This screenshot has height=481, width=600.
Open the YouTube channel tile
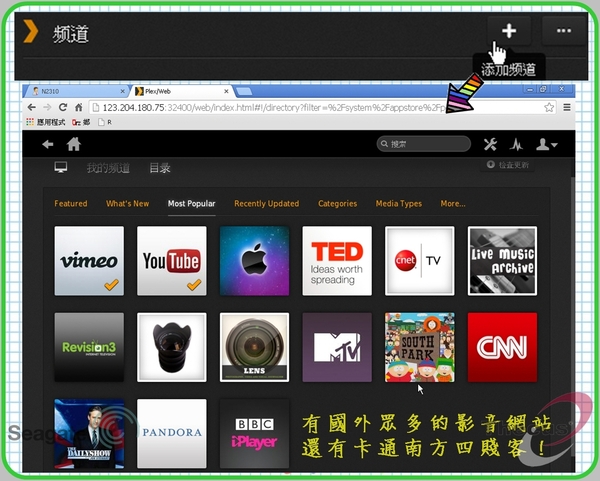(172, 261)
